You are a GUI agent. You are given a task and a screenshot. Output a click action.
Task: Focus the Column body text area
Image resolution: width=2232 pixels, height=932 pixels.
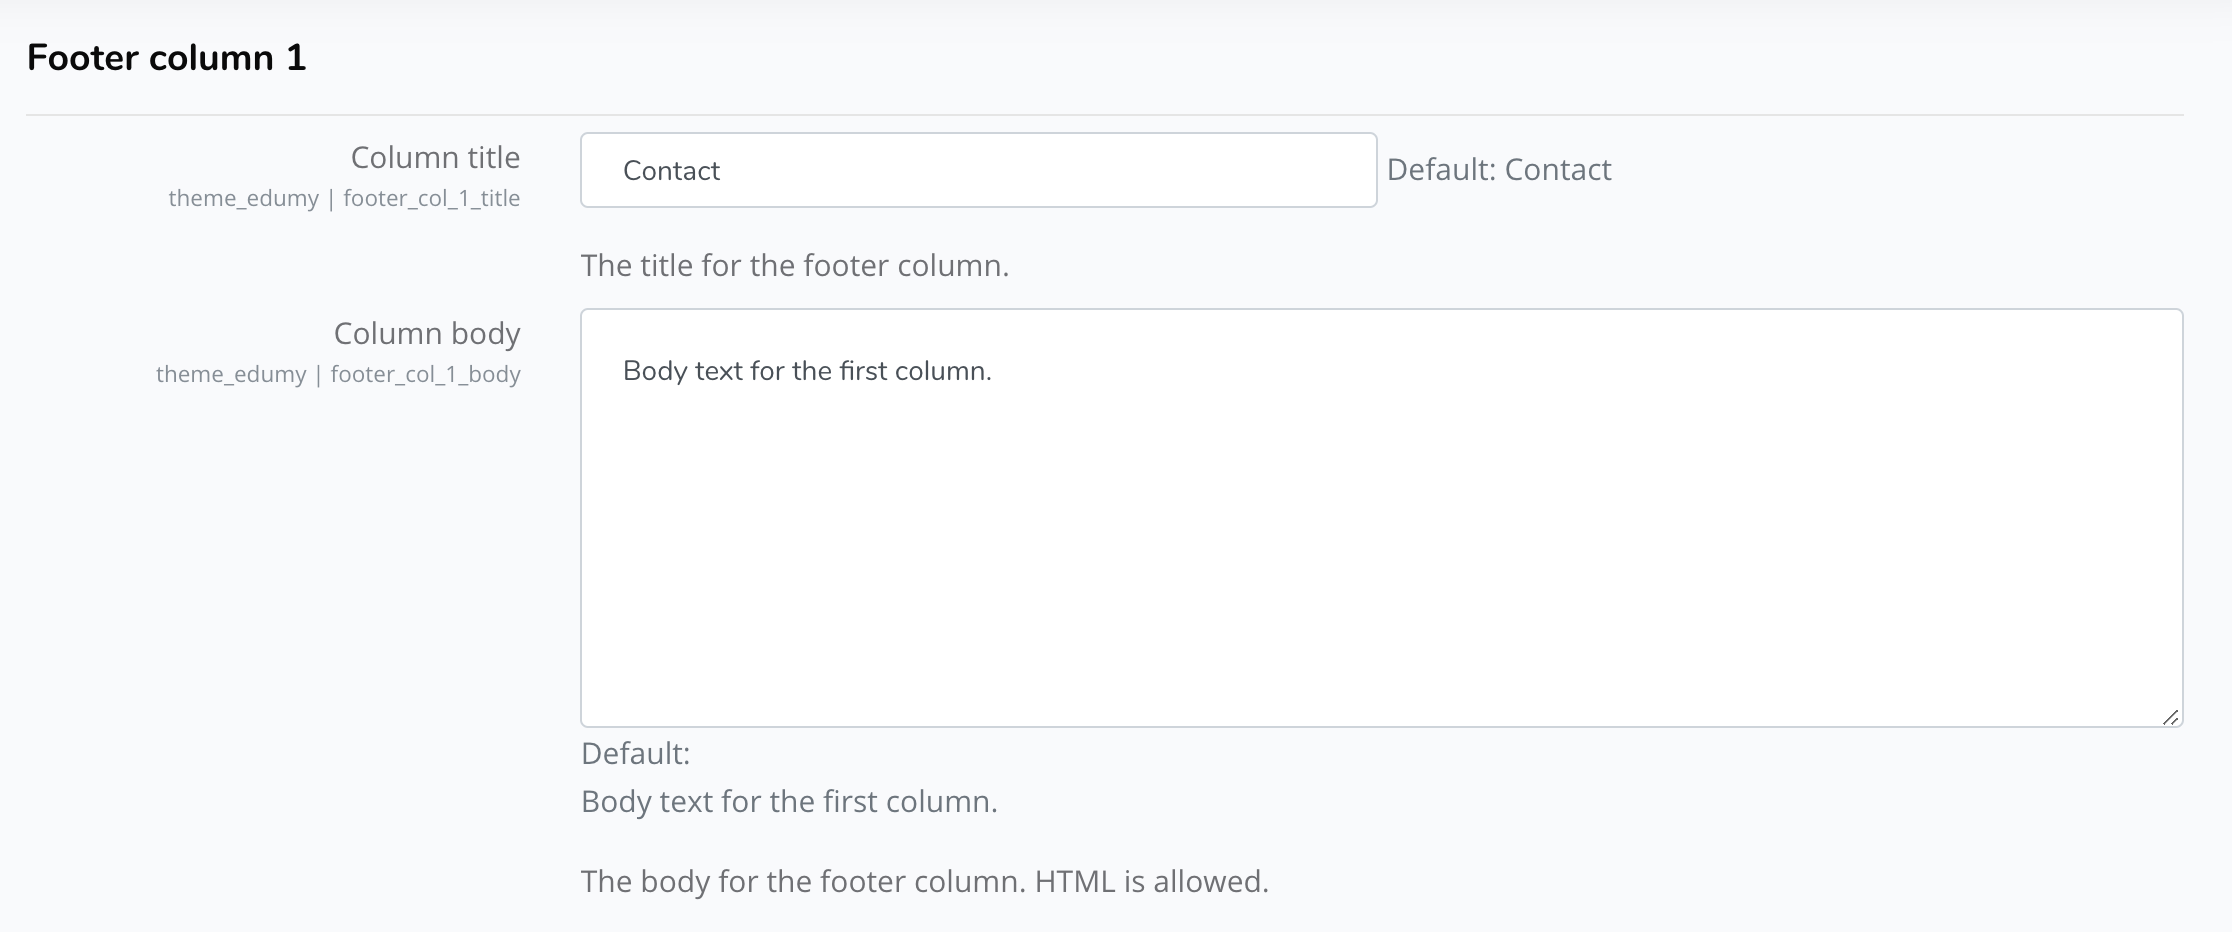[x=1381, y=517]
